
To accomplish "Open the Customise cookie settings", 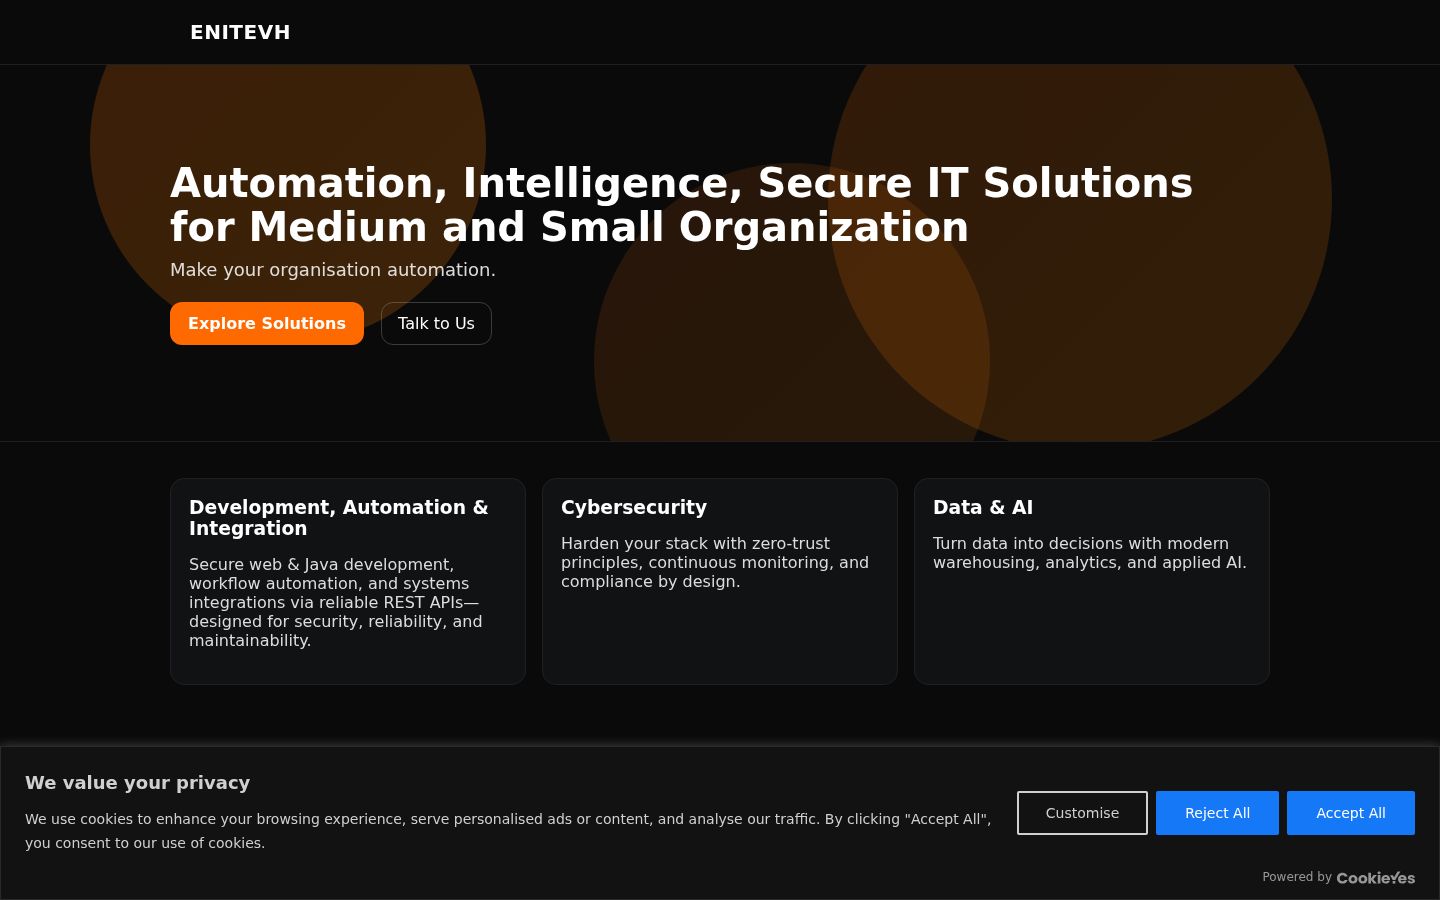I will (1082, 813).
